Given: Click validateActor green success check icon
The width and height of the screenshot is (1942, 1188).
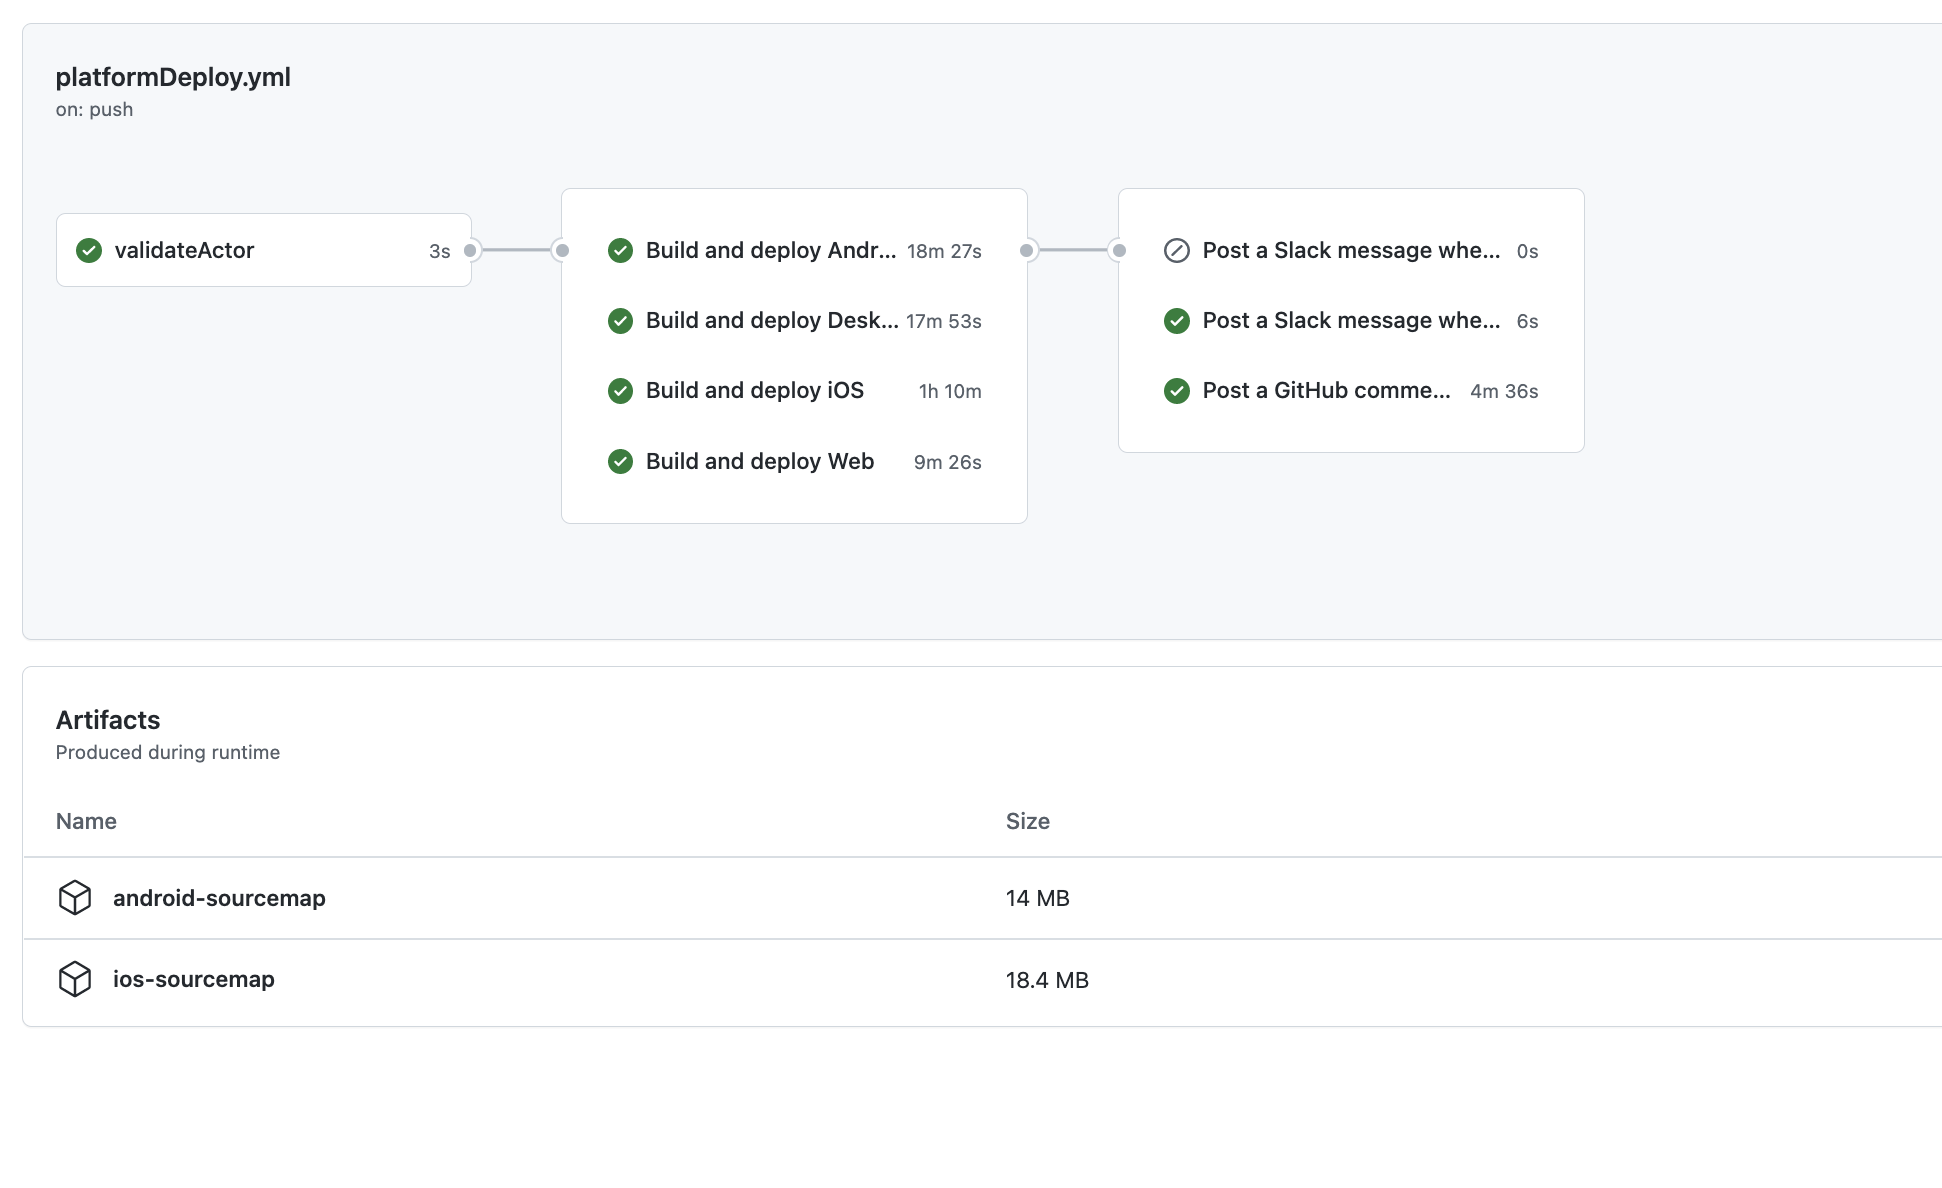Looking at the screenshot, I should 89,250.
